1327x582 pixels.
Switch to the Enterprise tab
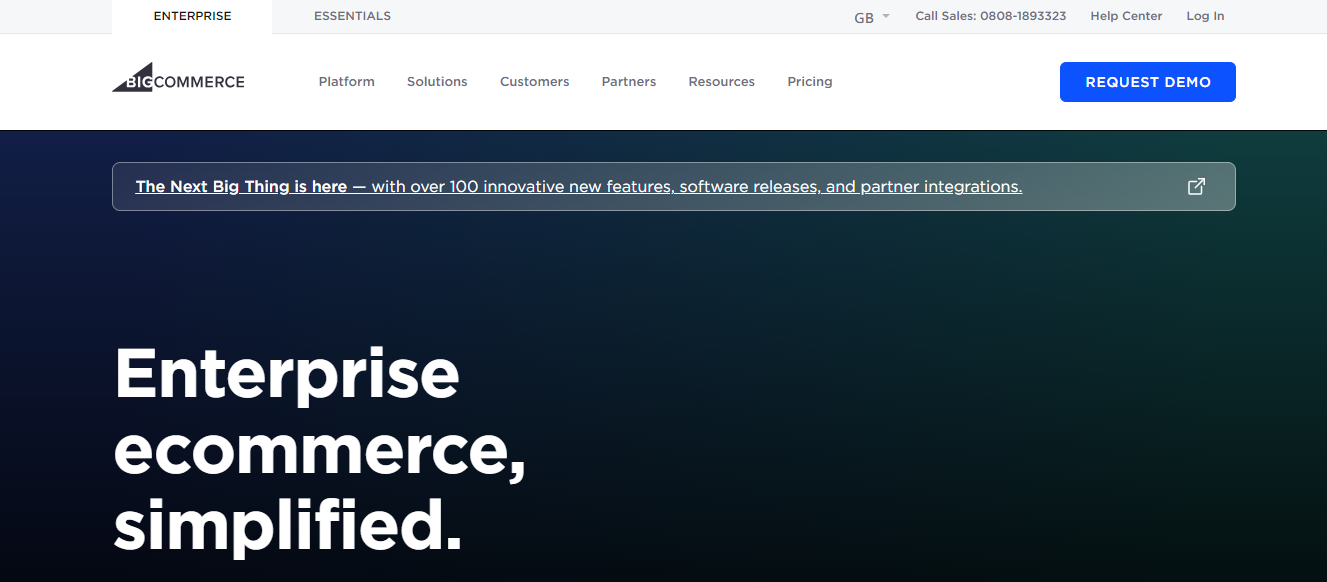[x=192, y=16]
